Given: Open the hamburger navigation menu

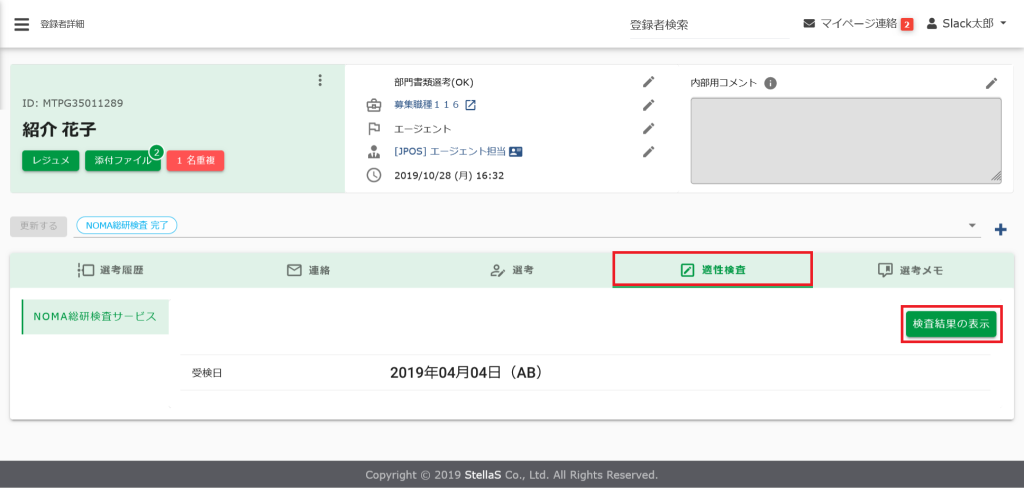Looking at the screenshot, I should (21, 24).
